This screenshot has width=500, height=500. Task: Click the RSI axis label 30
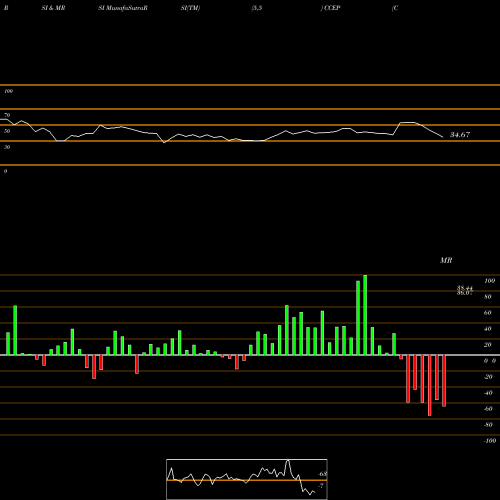7,147
